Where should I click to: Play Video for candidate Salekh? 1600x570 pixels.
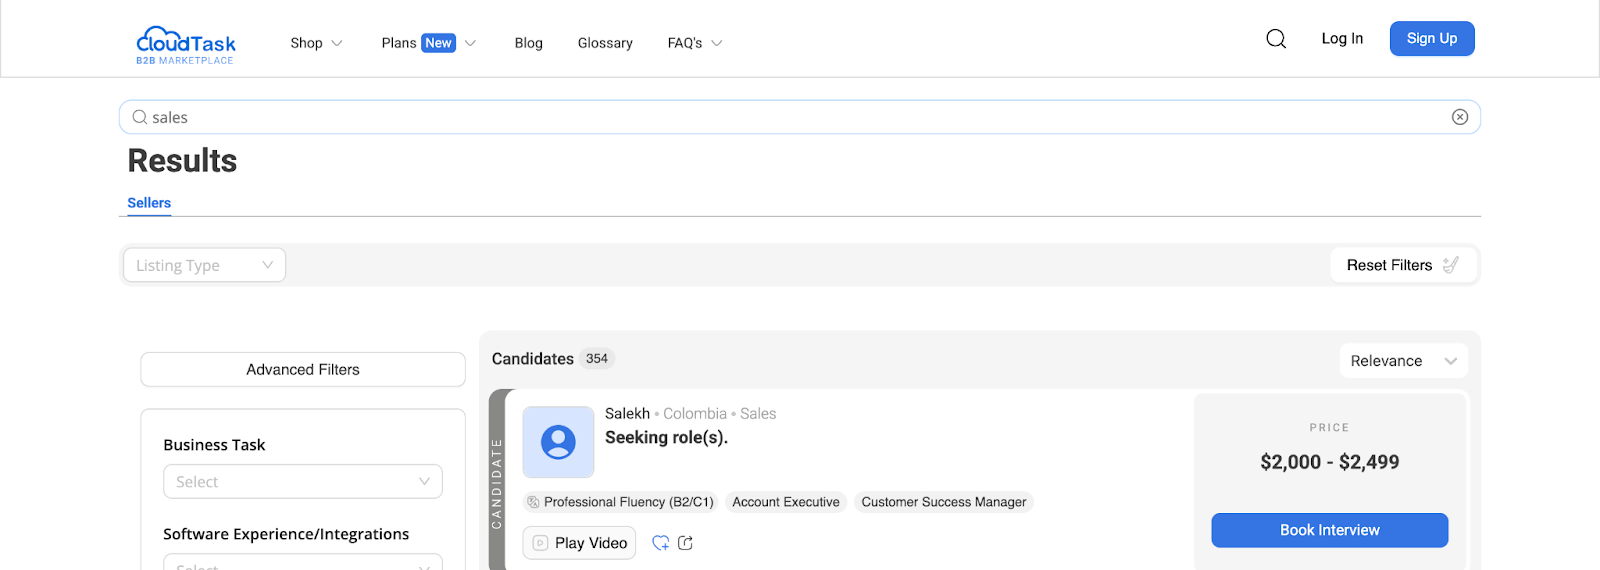(x=579, y=543)
